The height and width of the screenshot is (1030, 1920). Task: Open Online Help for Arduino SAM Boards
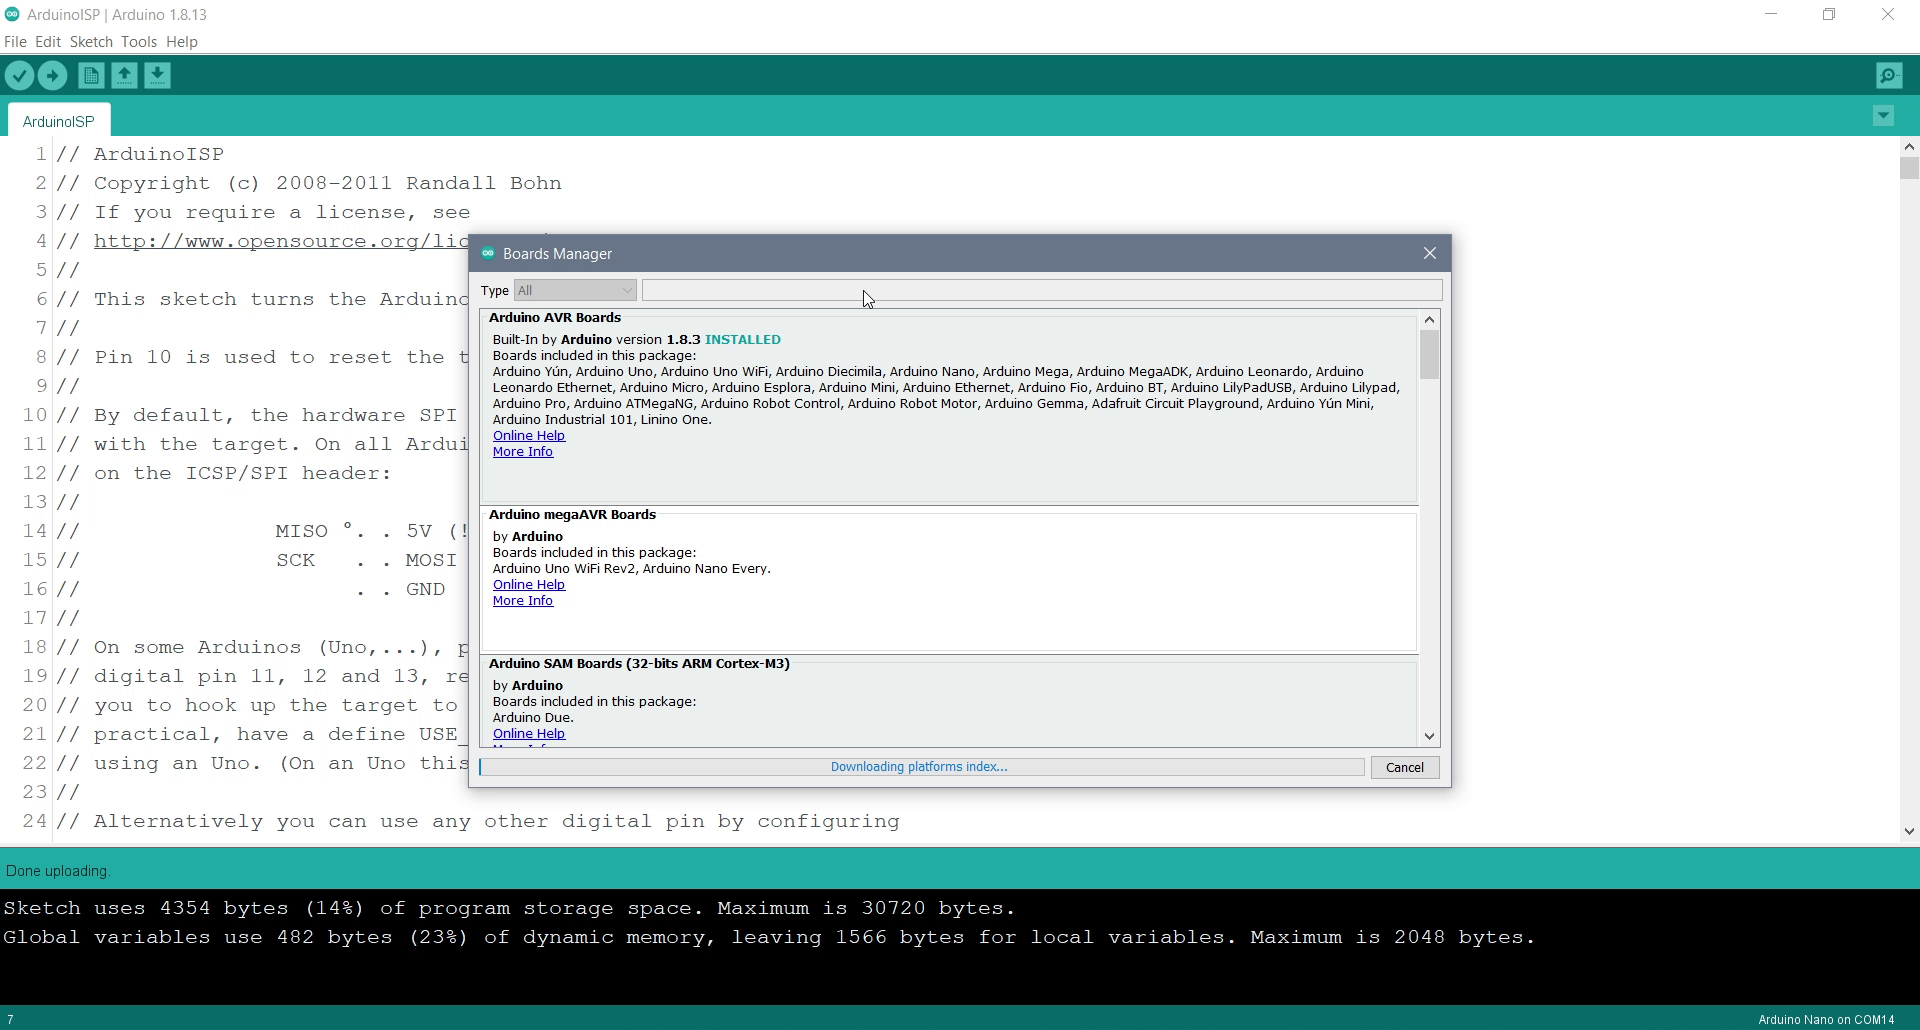coord(529,734)
